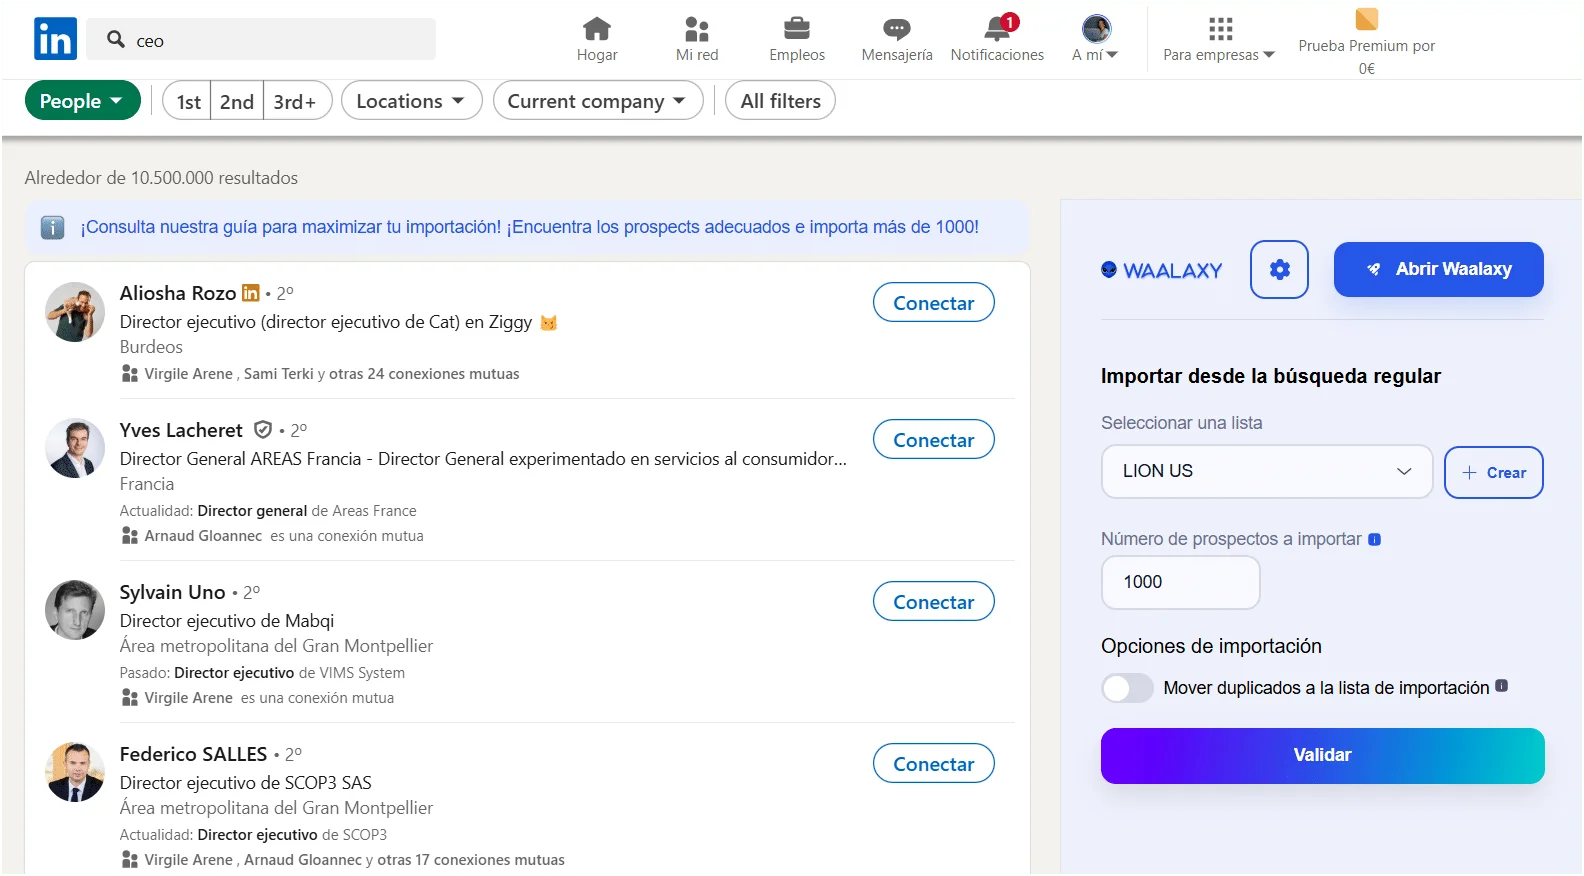
Task: Open the People filter dropdown
Action: [x=82, y=101]
